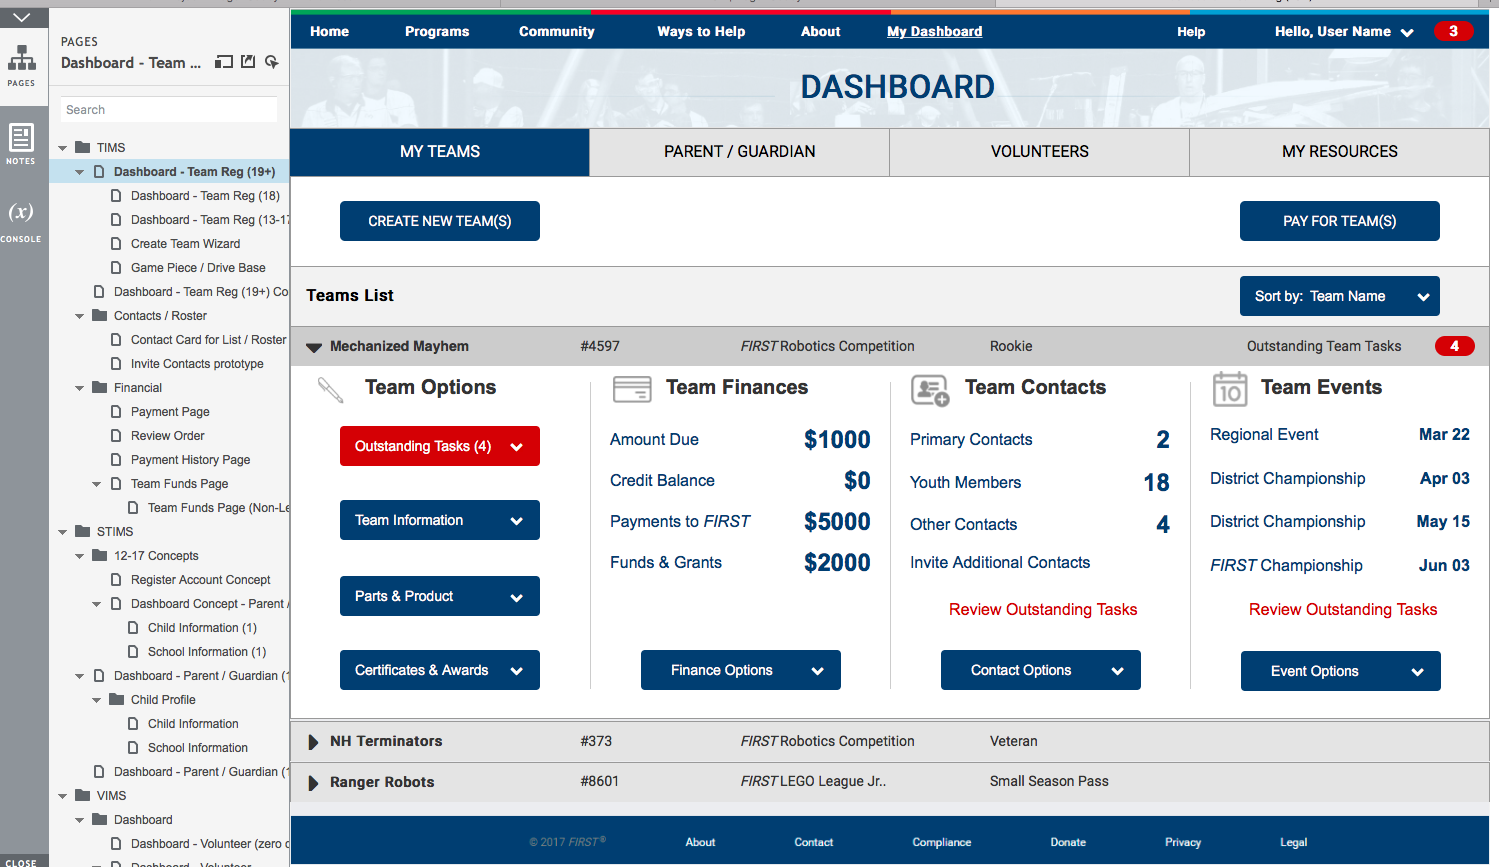This screenshot has height=867, width=1499.
Task: Collapse the Mechanized Mayhem team row
Action: coord(314,347)
